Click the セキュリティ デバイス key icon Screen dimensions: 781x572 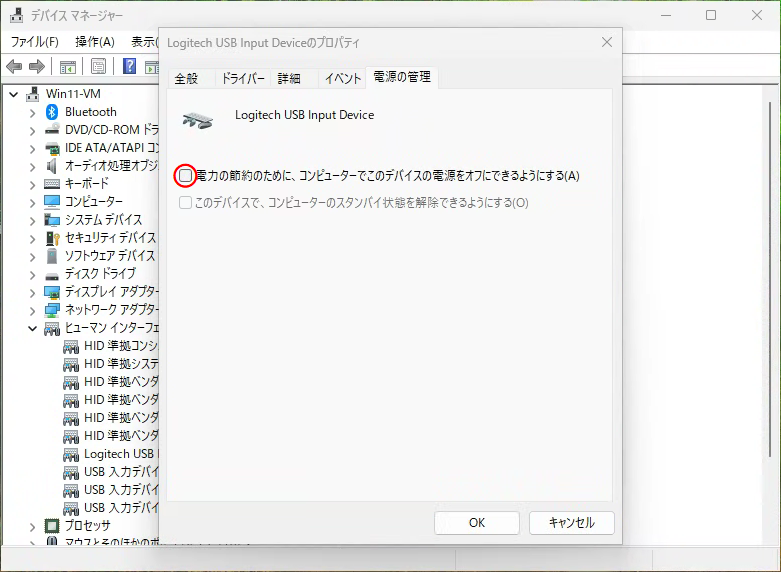tap(52, 238)
